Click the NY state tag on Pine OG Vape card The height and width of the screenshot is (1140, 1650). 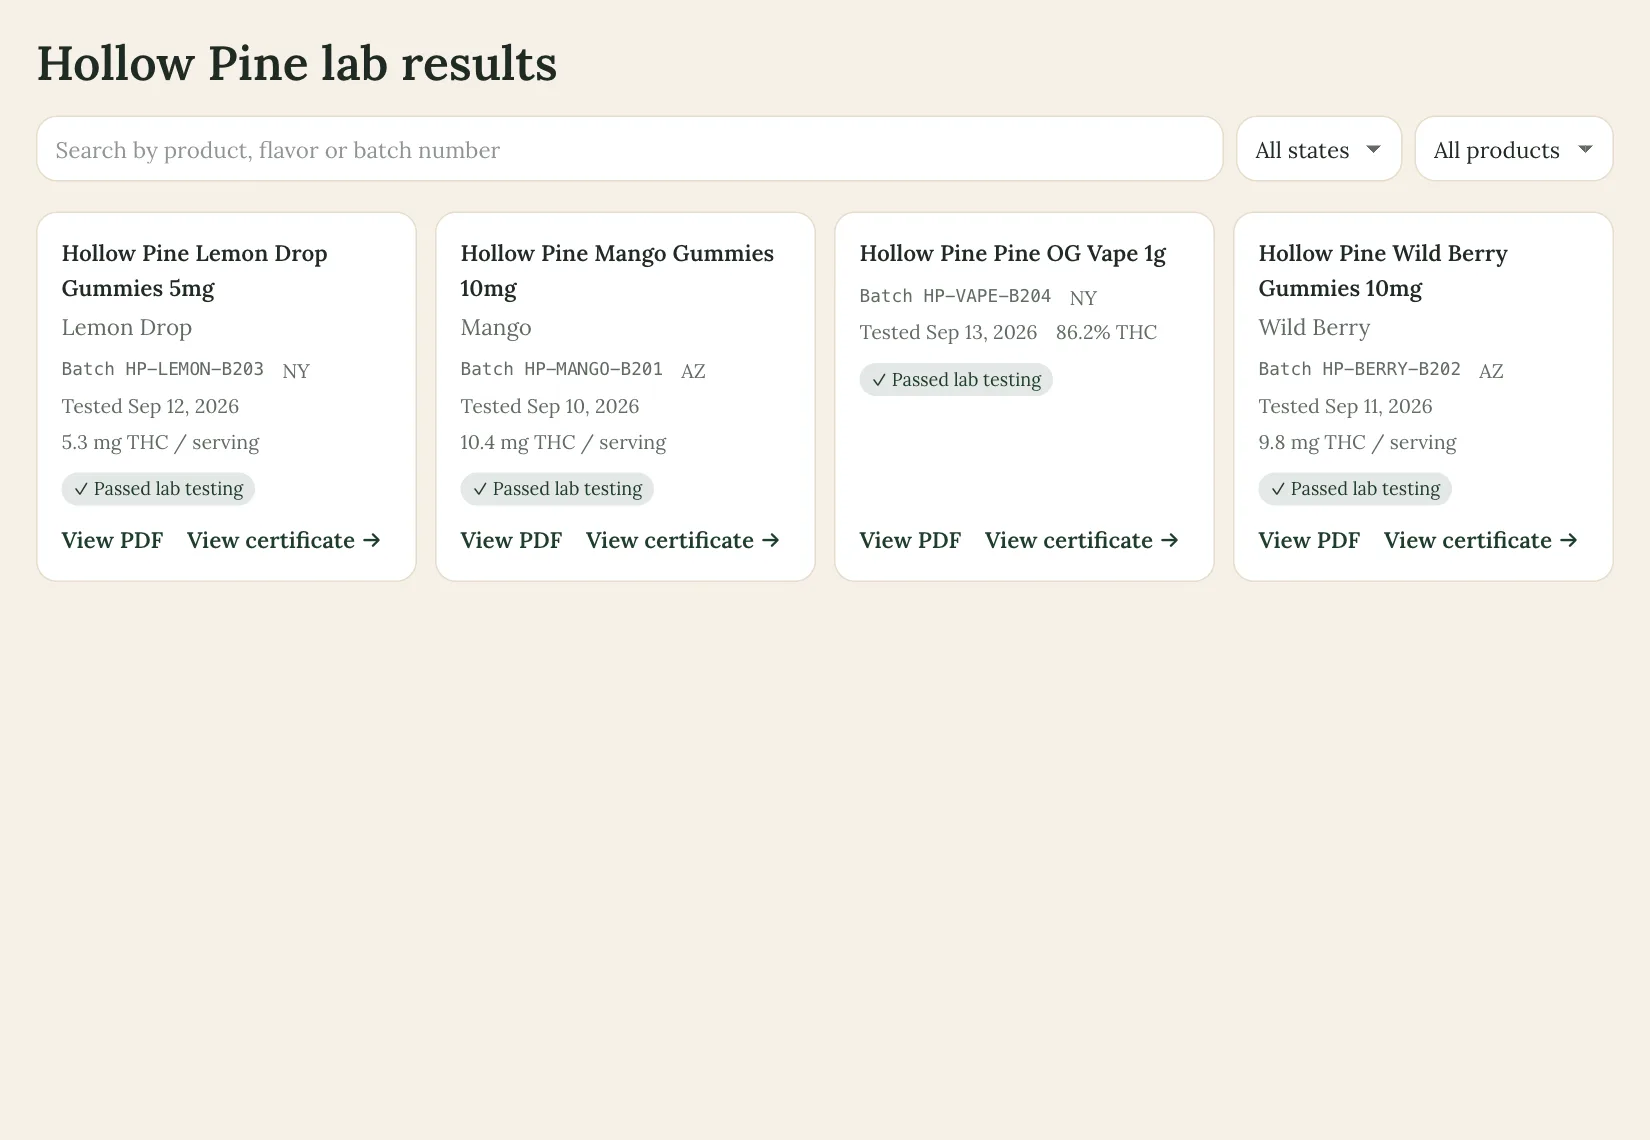tap(1083, 298)
